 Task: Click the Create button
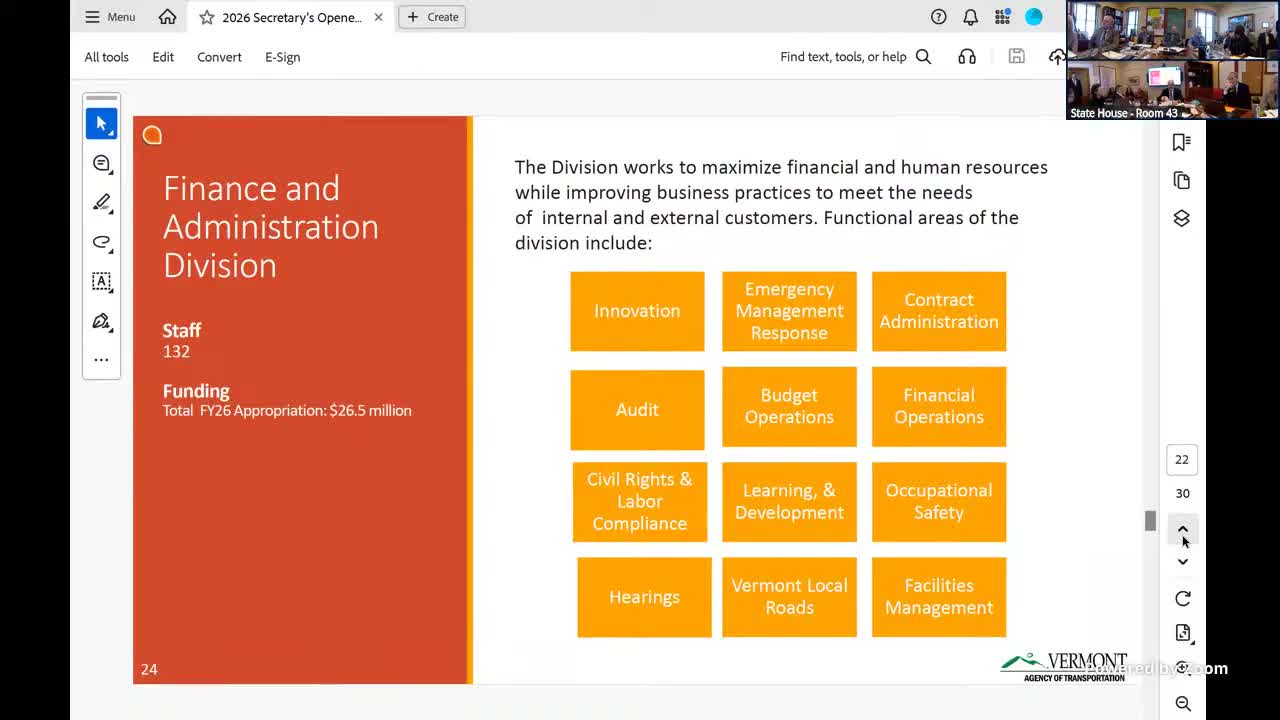(432, 17)
